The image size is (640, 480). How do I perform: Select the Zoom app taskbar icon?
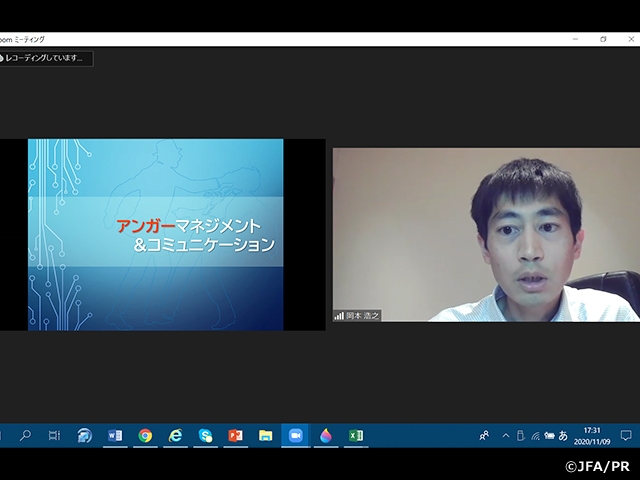[295, 435]
